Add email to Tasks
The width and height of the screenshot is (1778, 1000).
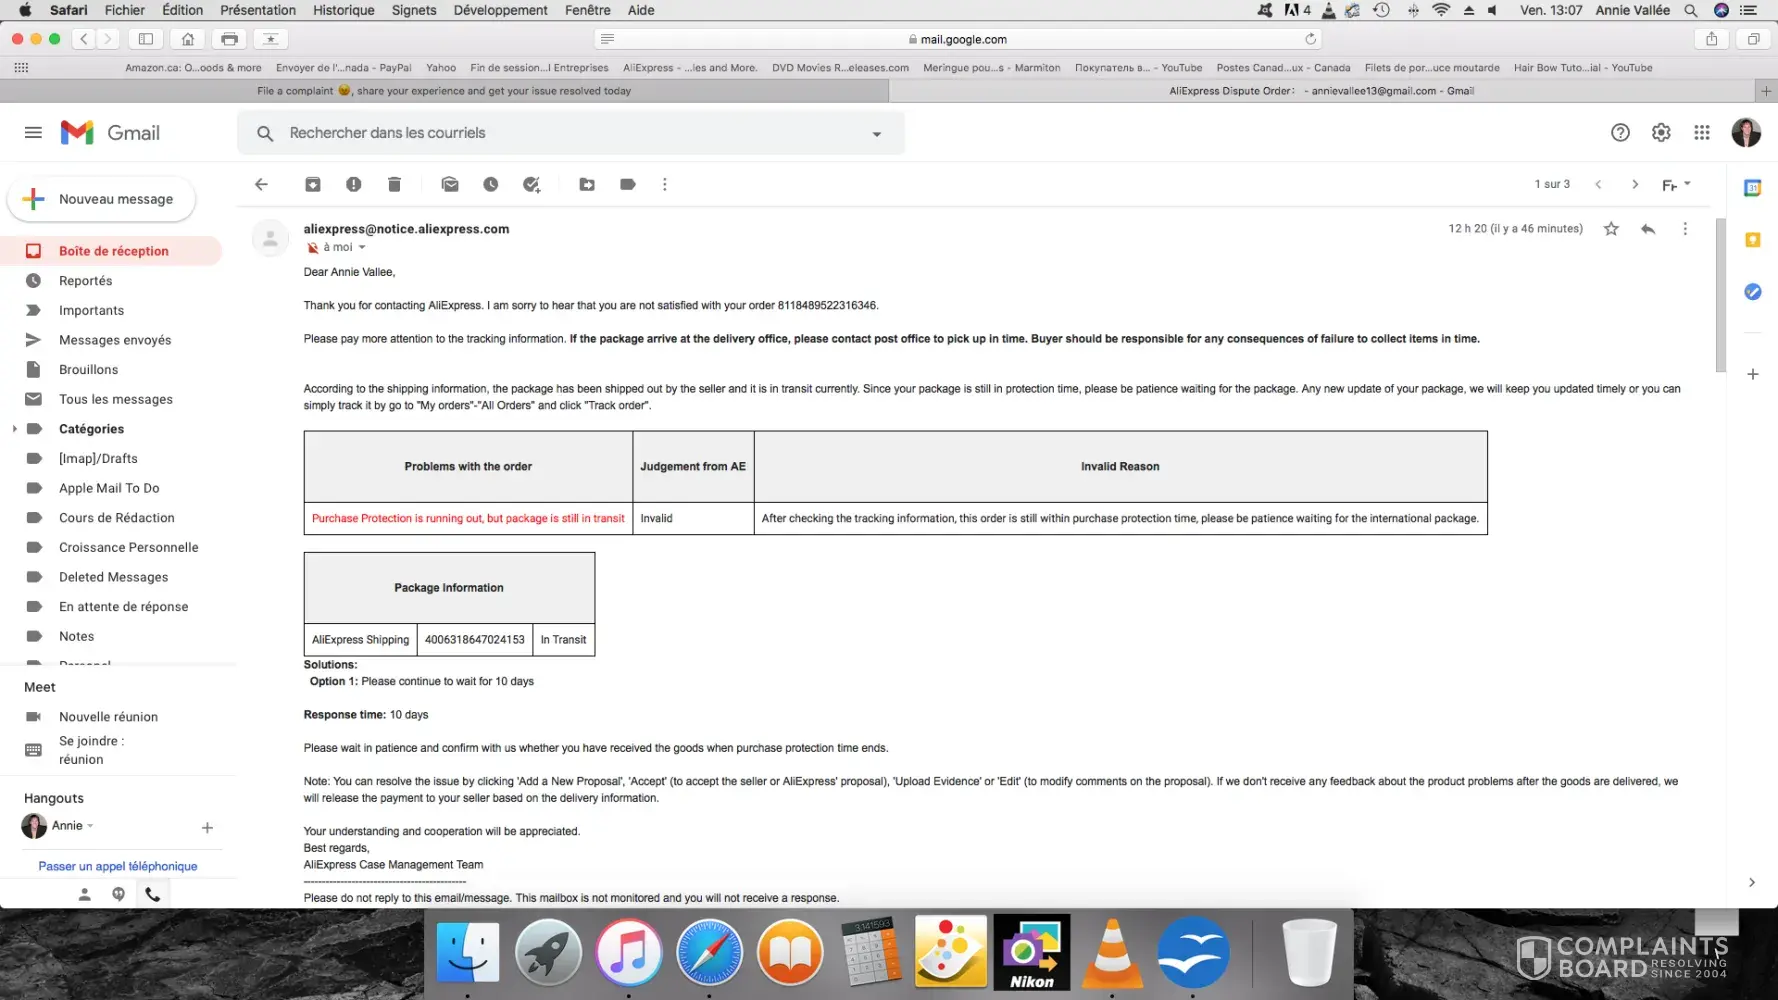[532, 184]
